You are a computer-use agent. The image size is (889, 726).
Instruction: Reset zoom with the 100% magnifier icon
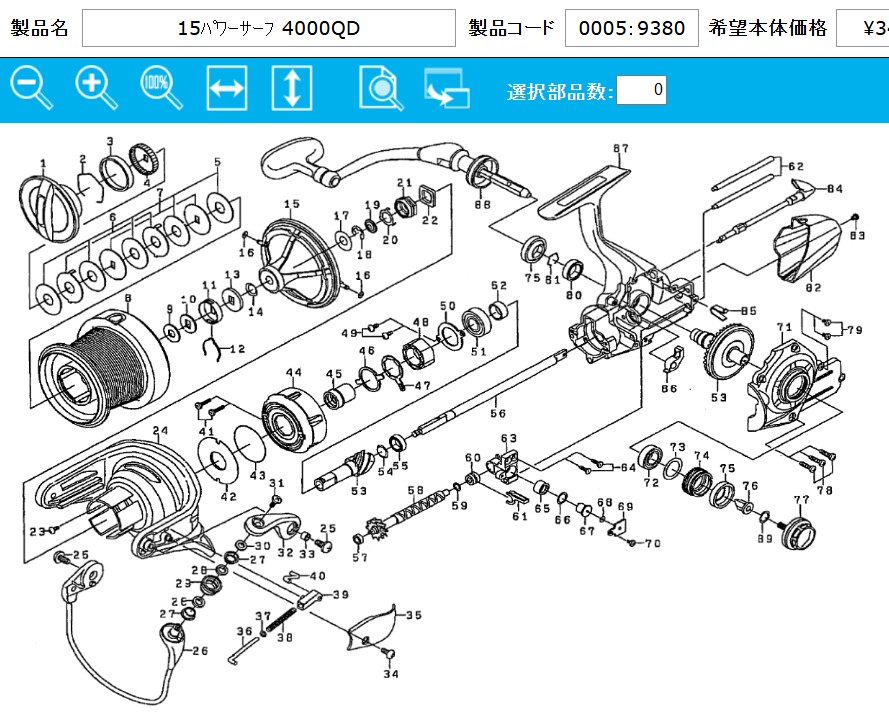coord(162,88)
